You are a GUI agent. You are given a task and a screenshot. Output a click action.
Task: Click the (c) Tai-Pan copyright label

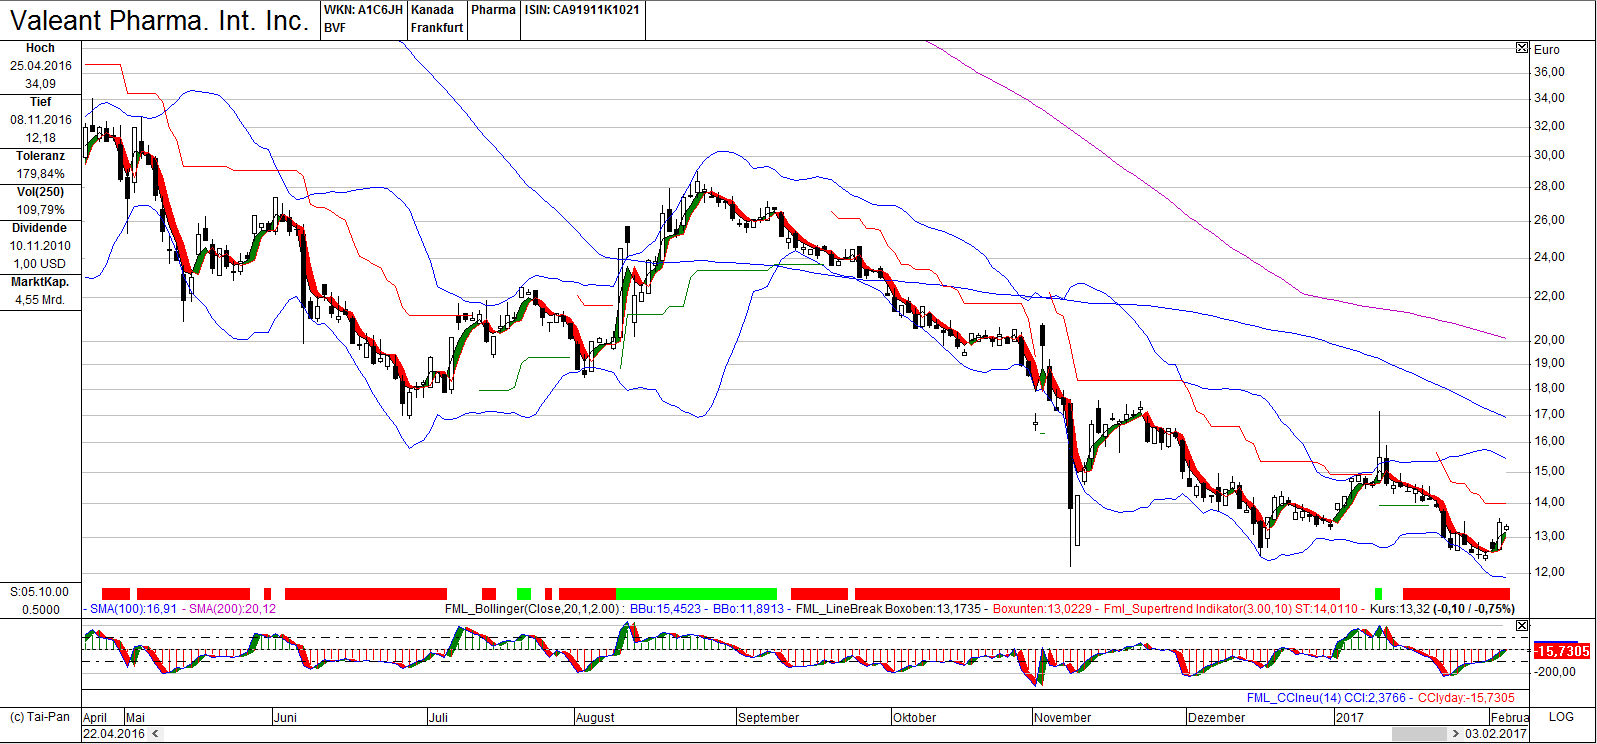pos(40,717)
